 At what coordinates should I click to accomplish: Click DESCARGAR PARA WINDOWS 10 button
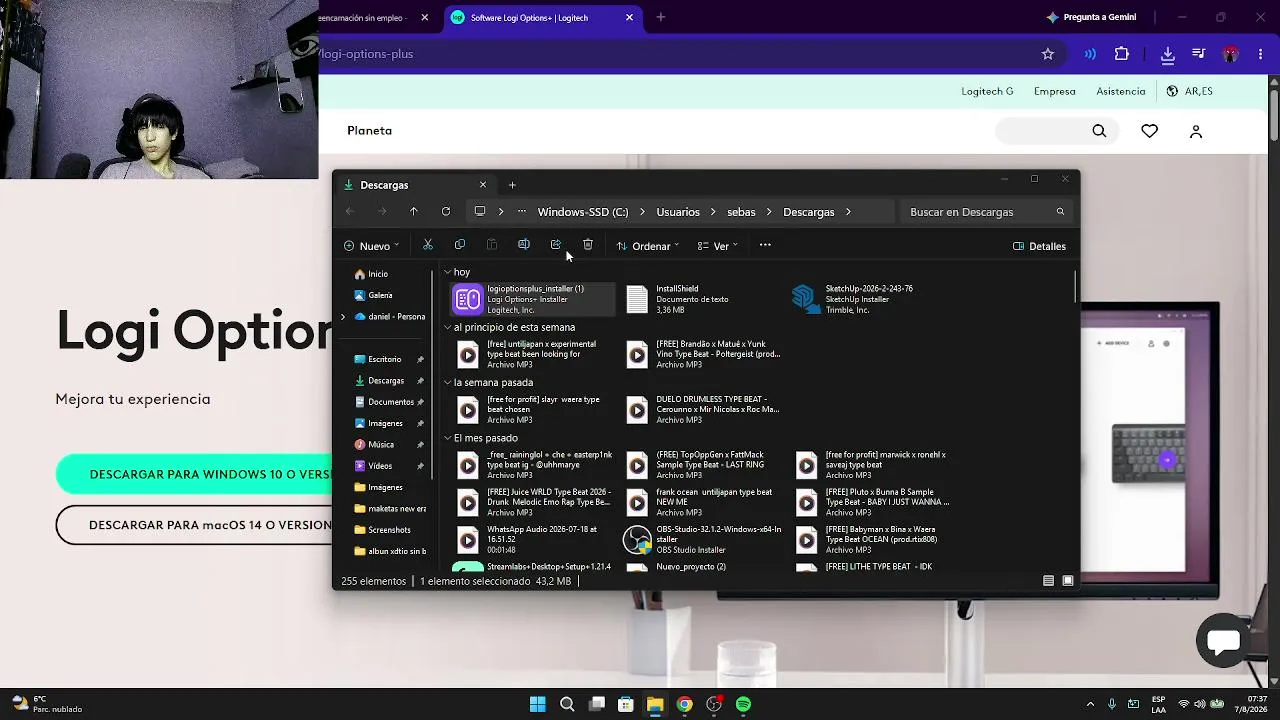[194, 474]
